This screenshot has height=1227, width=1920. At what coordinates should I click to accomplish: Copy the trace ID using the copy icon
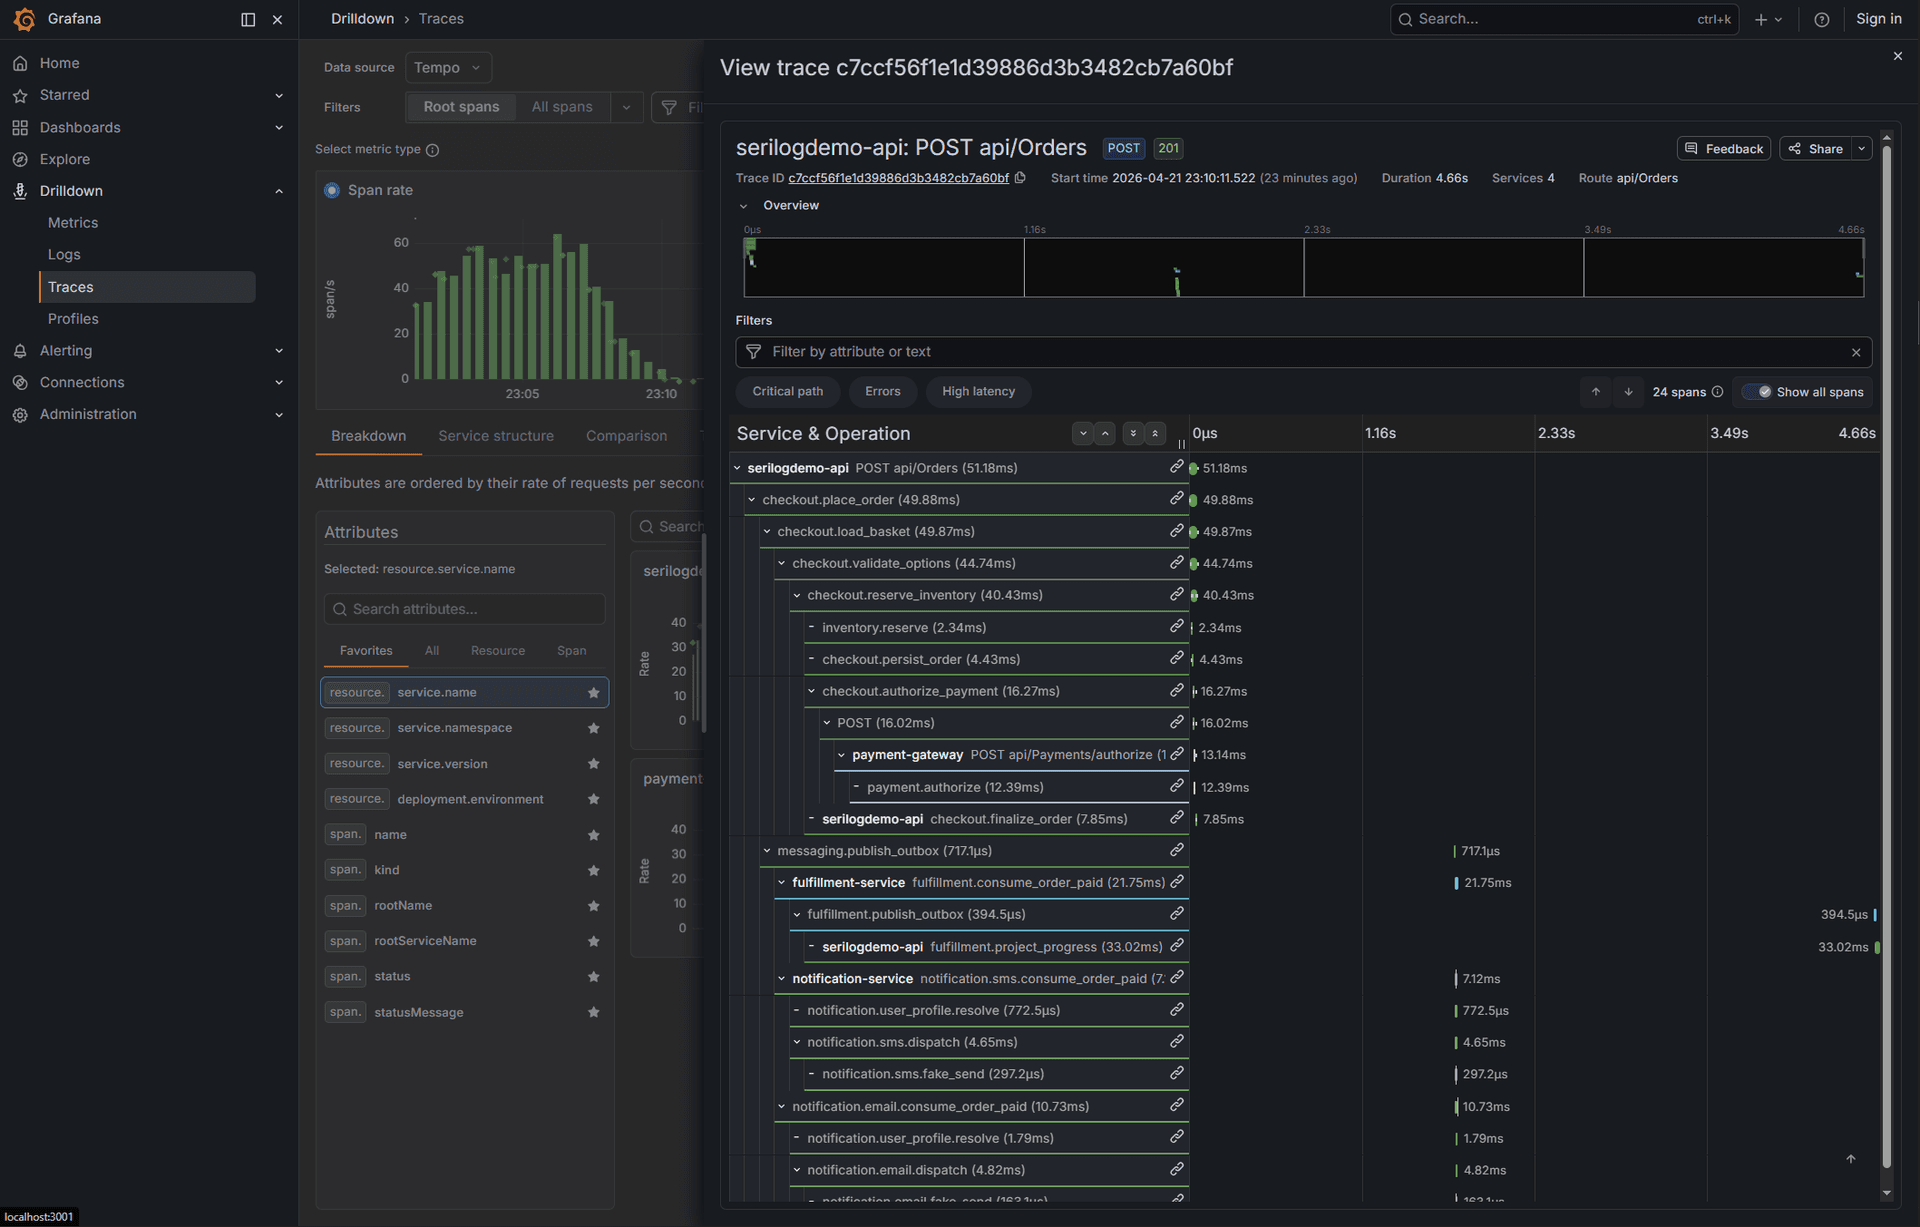(1021, 178)
